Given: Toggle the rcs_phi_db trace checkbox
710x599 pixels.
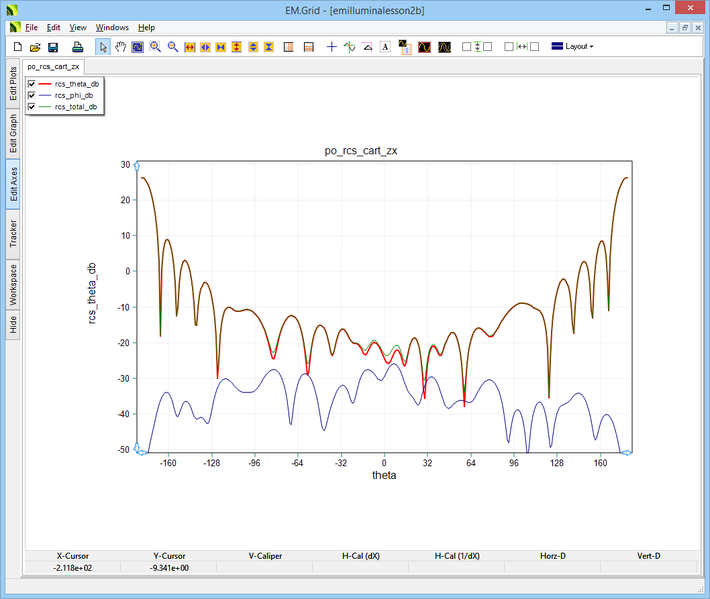Looking at the screenshot, I should coord(32,95).
